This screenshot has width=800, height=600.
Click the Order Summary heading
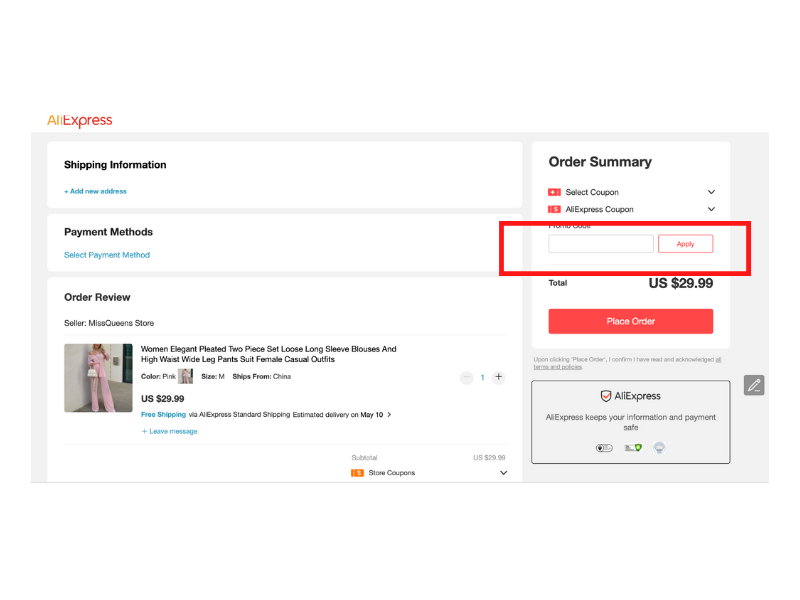coord(600,162)
